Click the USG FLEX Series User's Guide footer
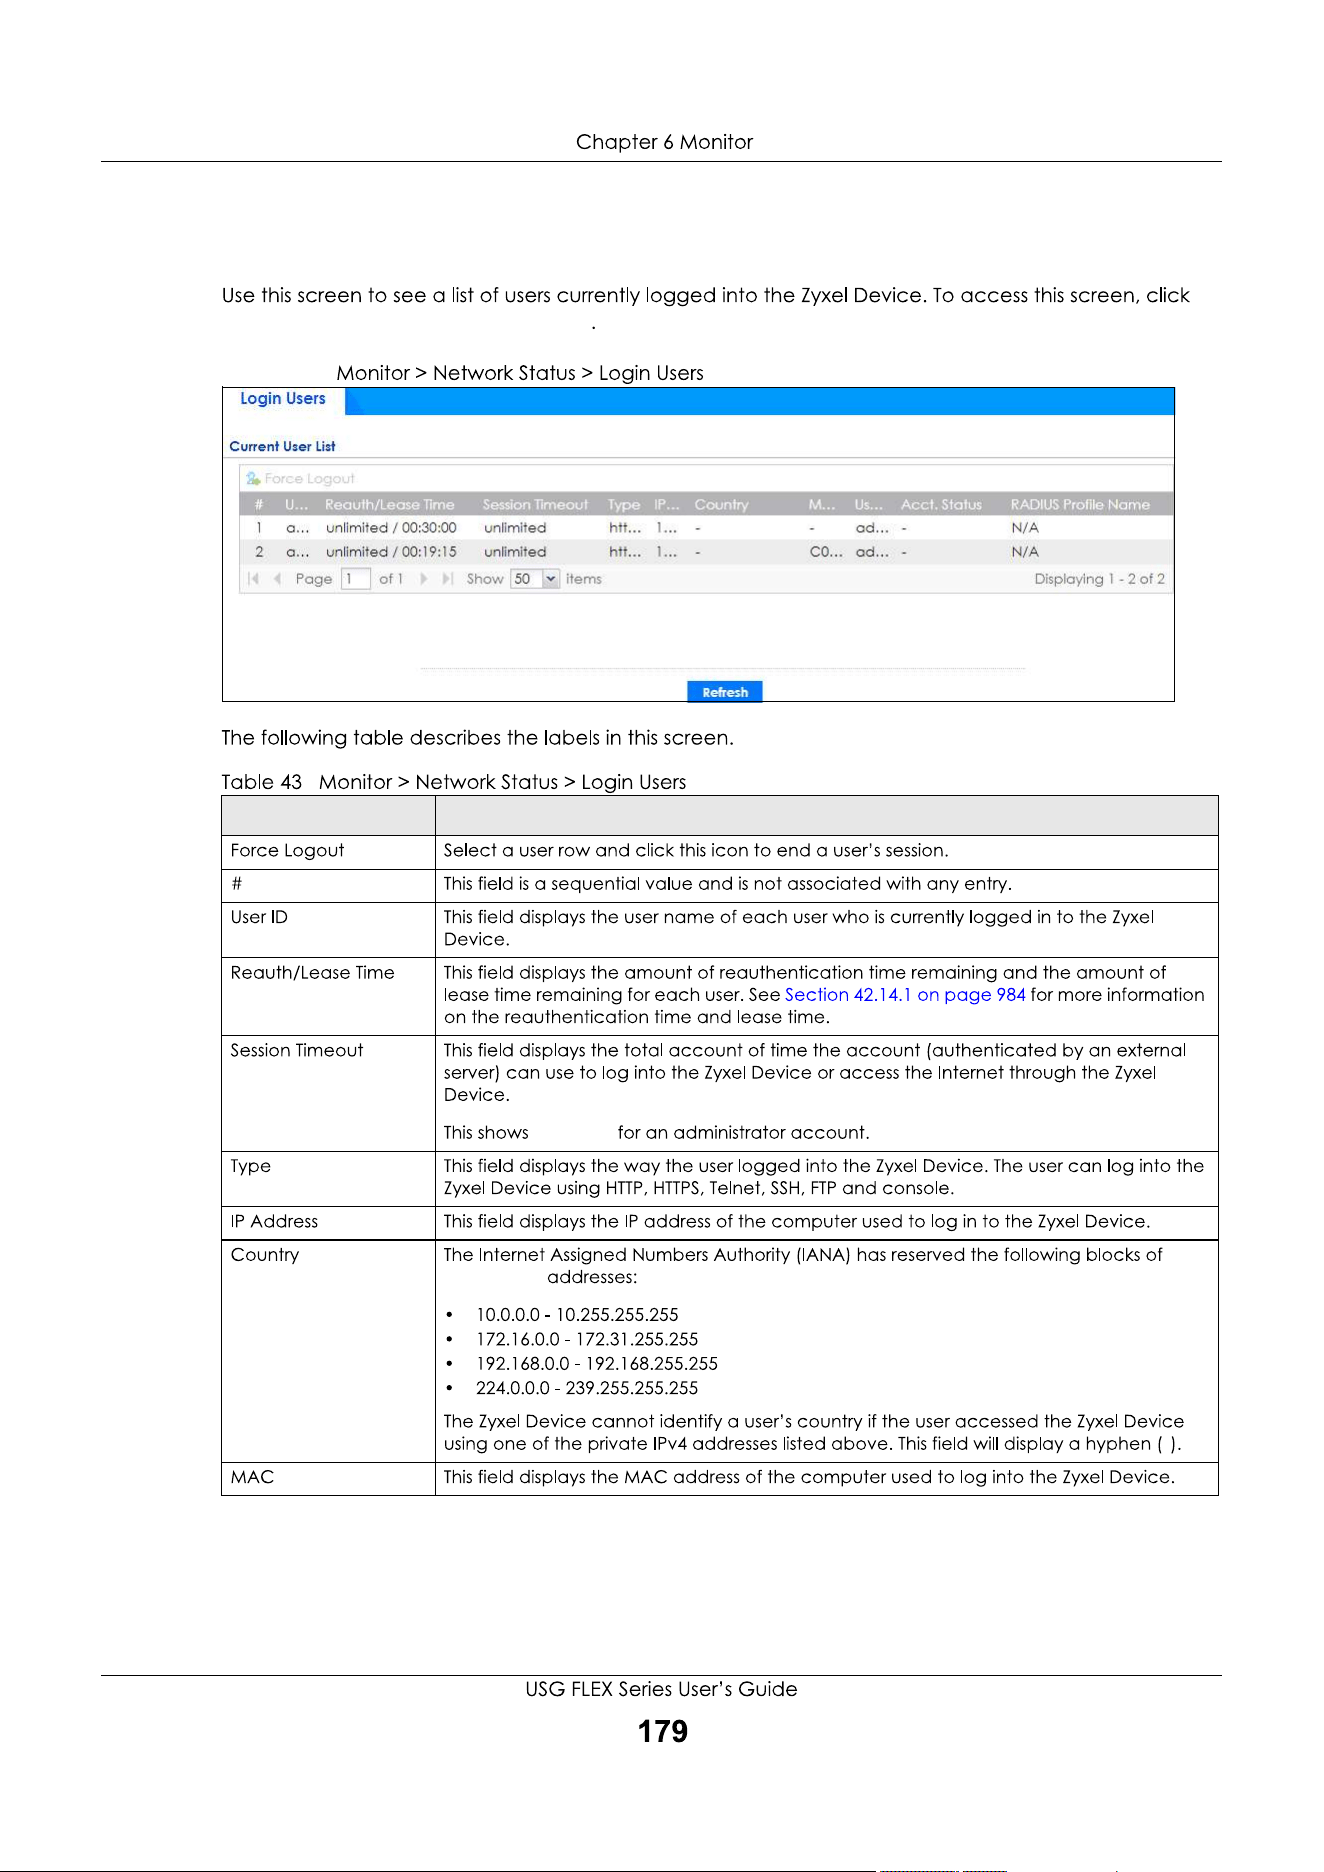 tap(662, 1689)
